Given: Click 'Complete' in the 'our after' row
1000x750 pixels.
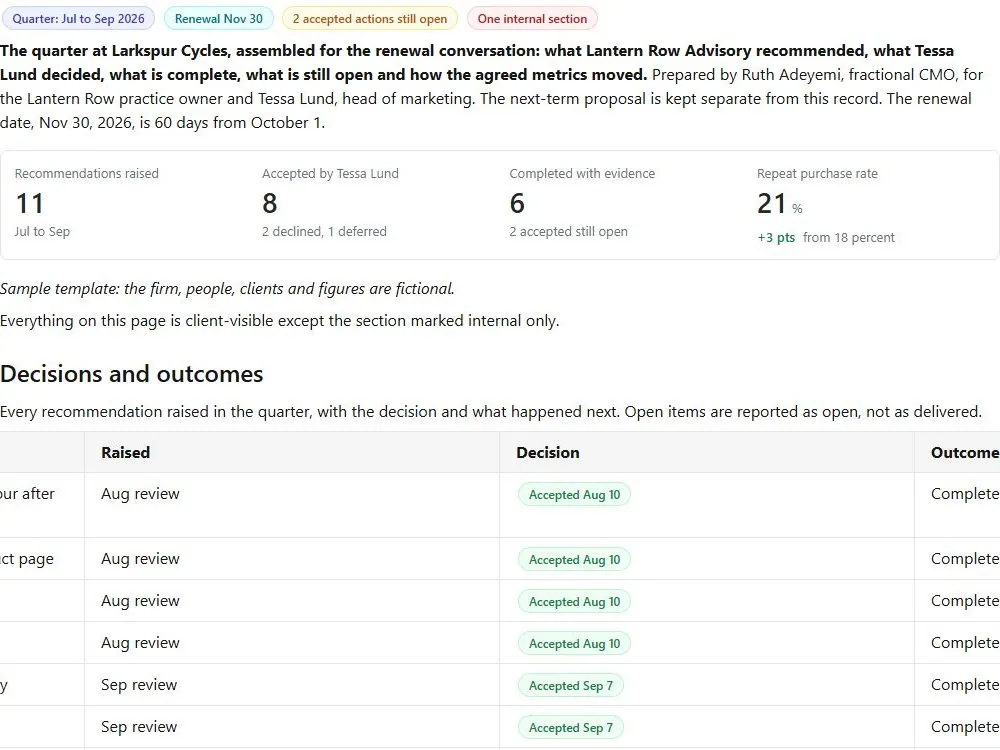Looking at the screenshot, I should point(965,494).
